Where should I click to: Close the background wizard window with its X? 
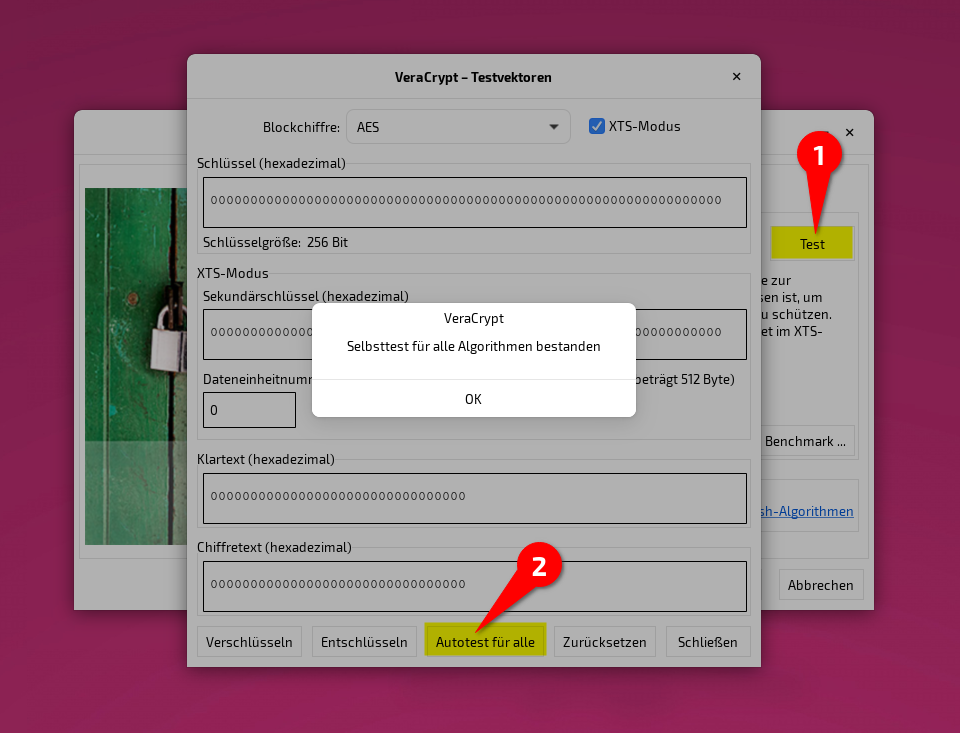[849, 132]
